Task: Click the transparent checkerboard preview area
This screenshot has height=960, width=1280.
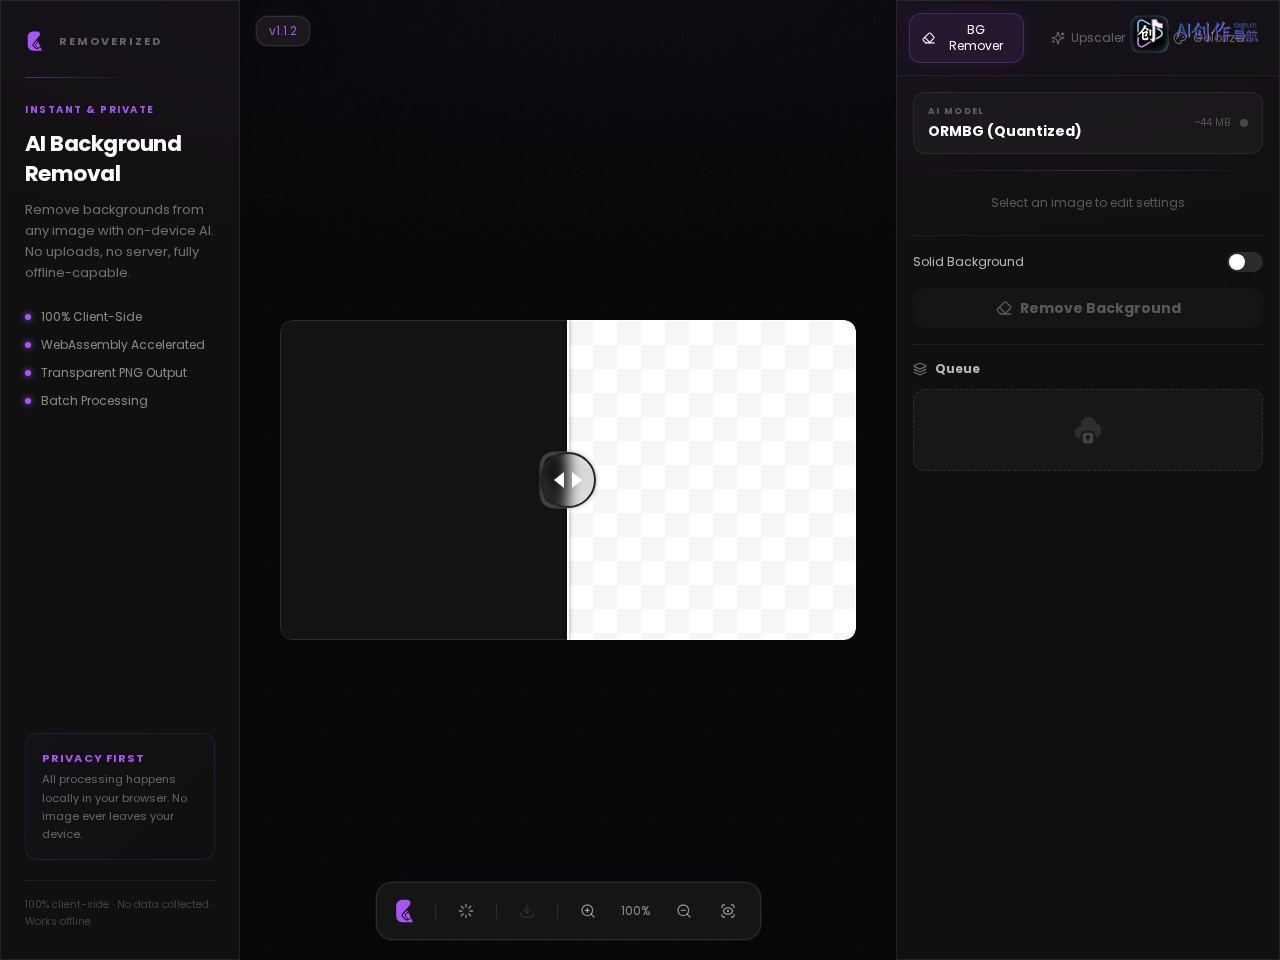Action: point(712,480)
